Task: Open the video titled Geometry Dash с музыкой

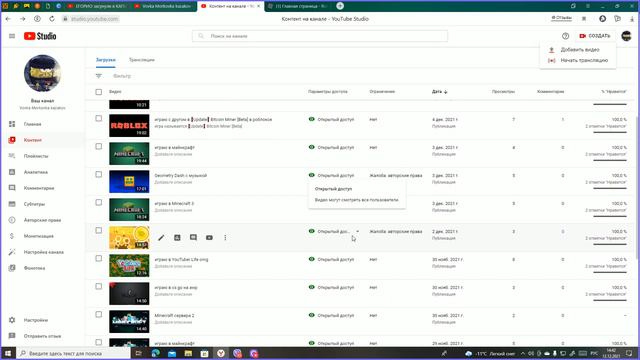Action: [x=180, y=176]
